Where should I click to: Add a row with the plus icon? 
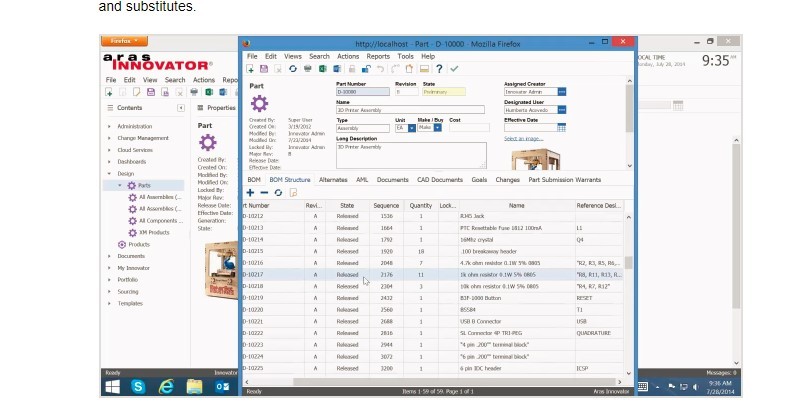tap(250, 192)
